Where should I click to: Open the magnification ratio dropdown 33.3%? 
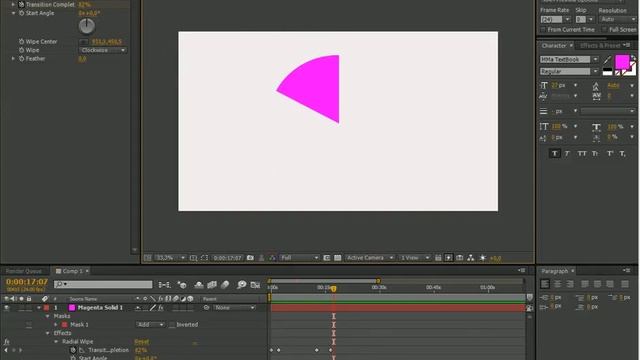[x=170, y=258]
